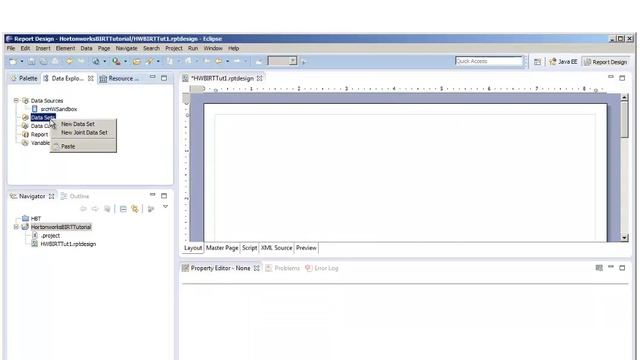Click the editor vertical scrollbar down arrow
The width and height of the screenshot is (640, 360).
(x=624, y=238)
